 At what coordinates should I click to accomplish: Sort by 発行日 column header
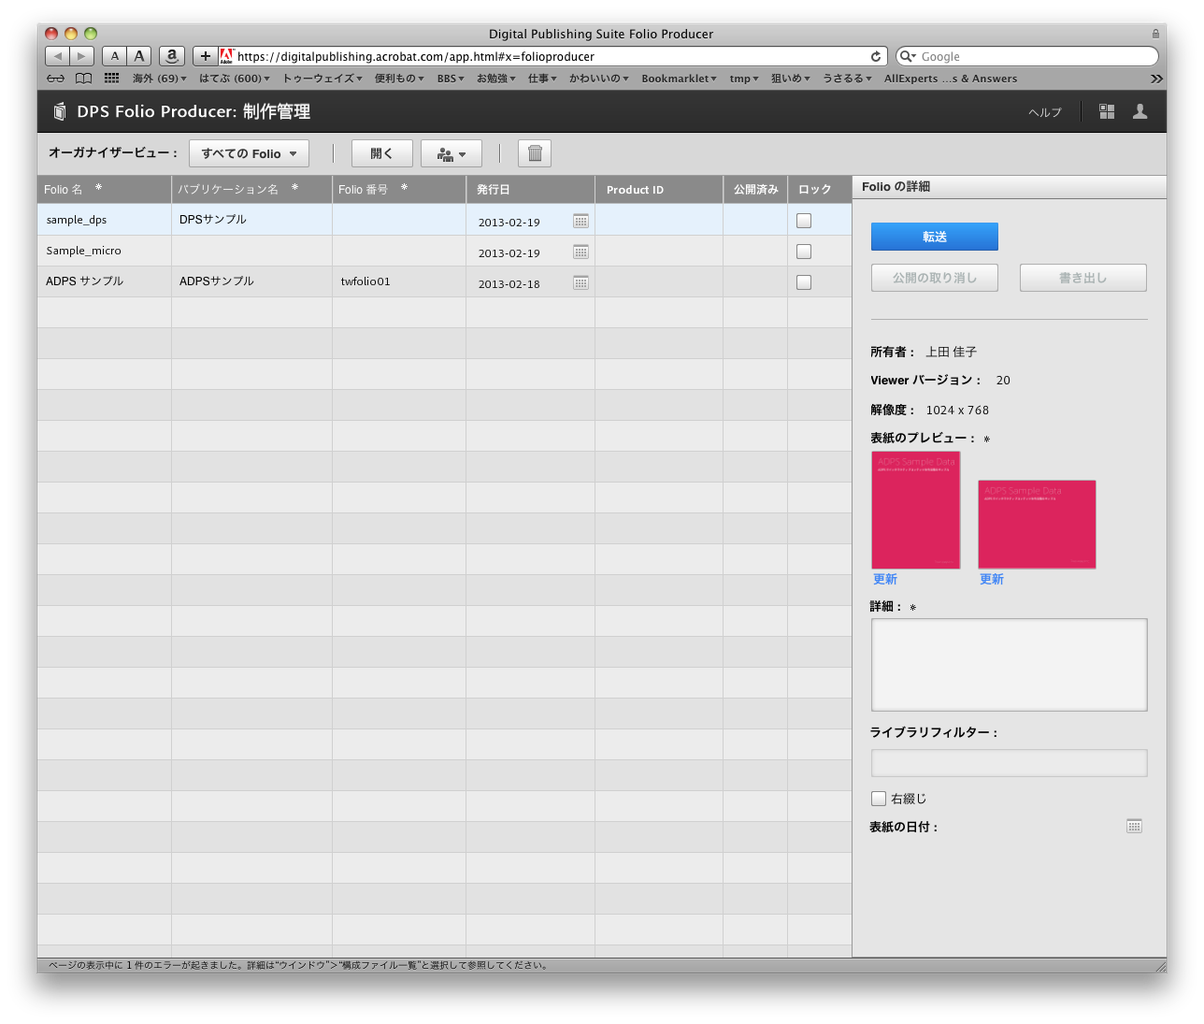(530, 189)
